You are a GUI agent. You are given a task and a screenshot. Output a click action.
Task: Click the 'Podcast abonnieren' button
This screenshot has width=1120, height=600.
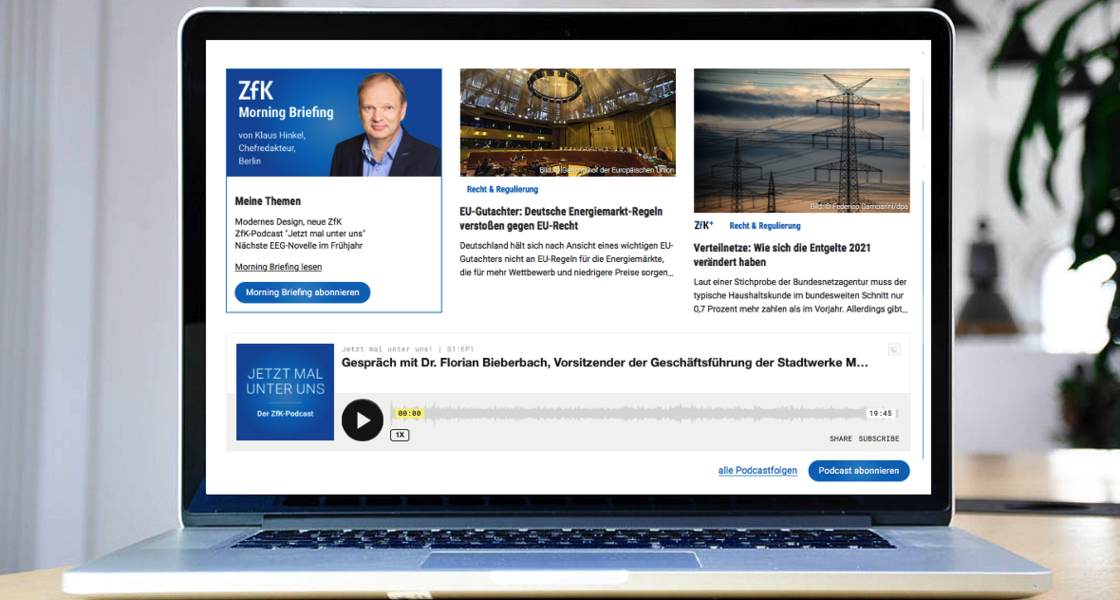click(x=859, y=471)
